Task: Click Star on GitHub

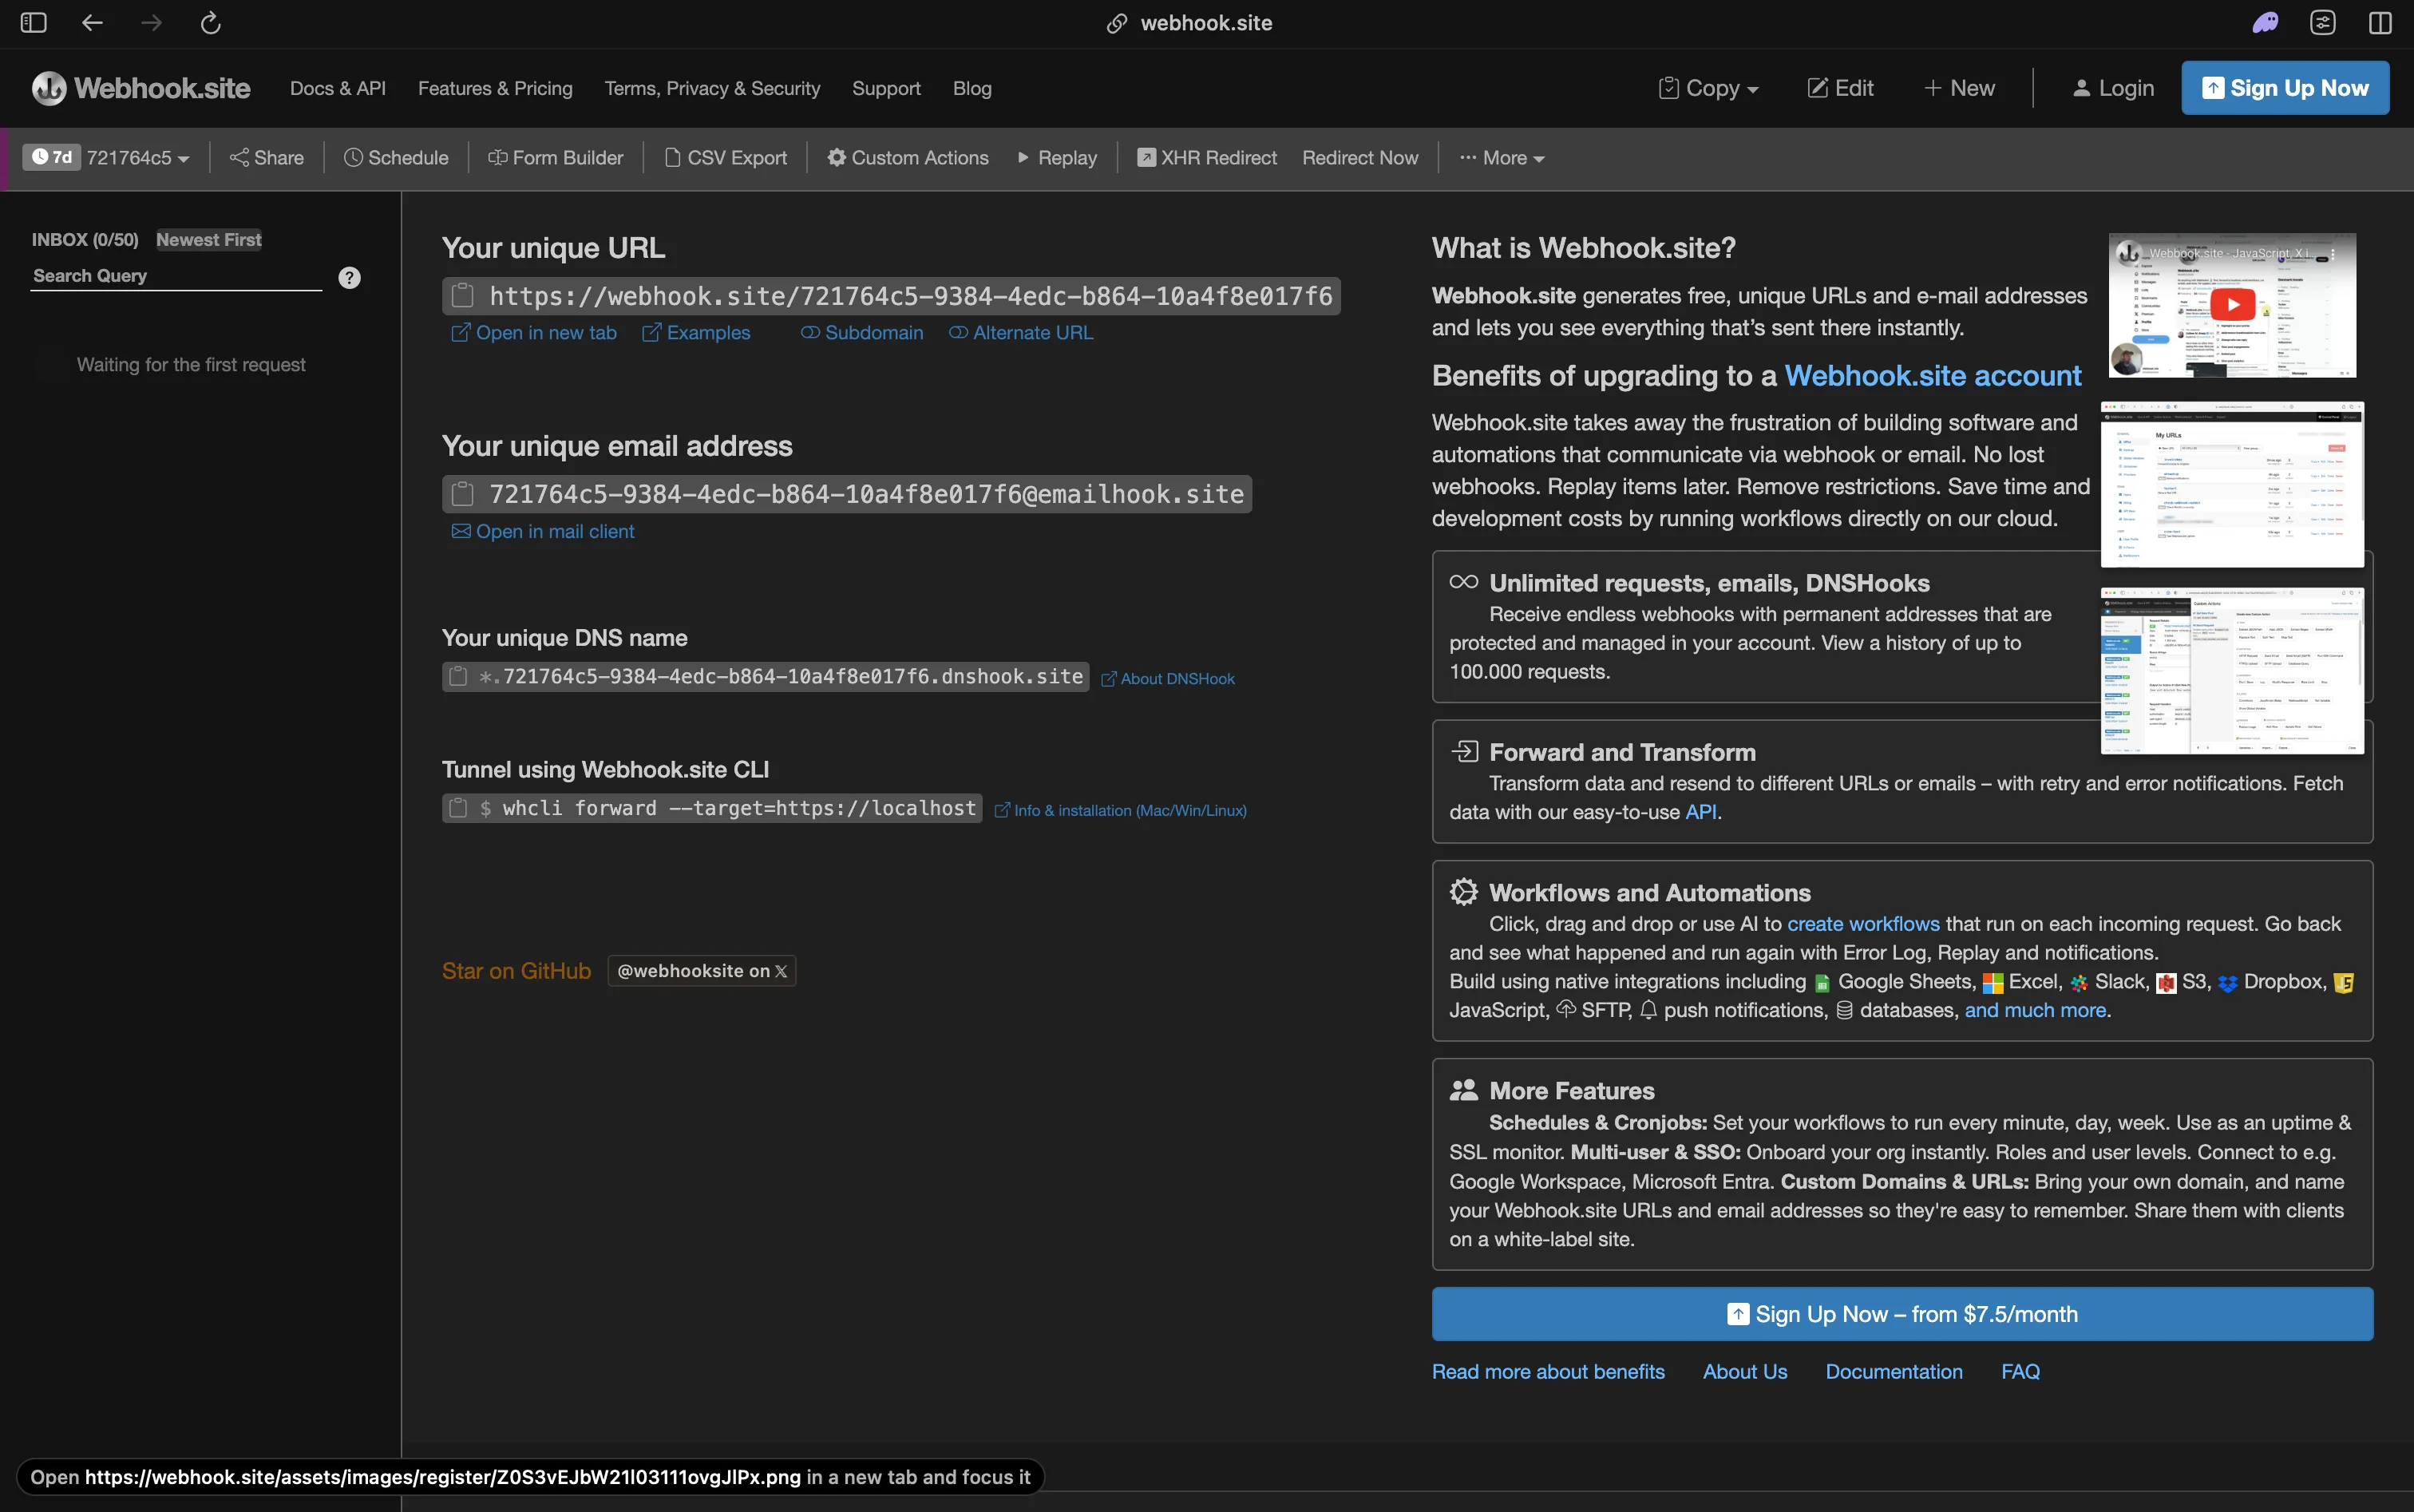Action: click(516, 971)
